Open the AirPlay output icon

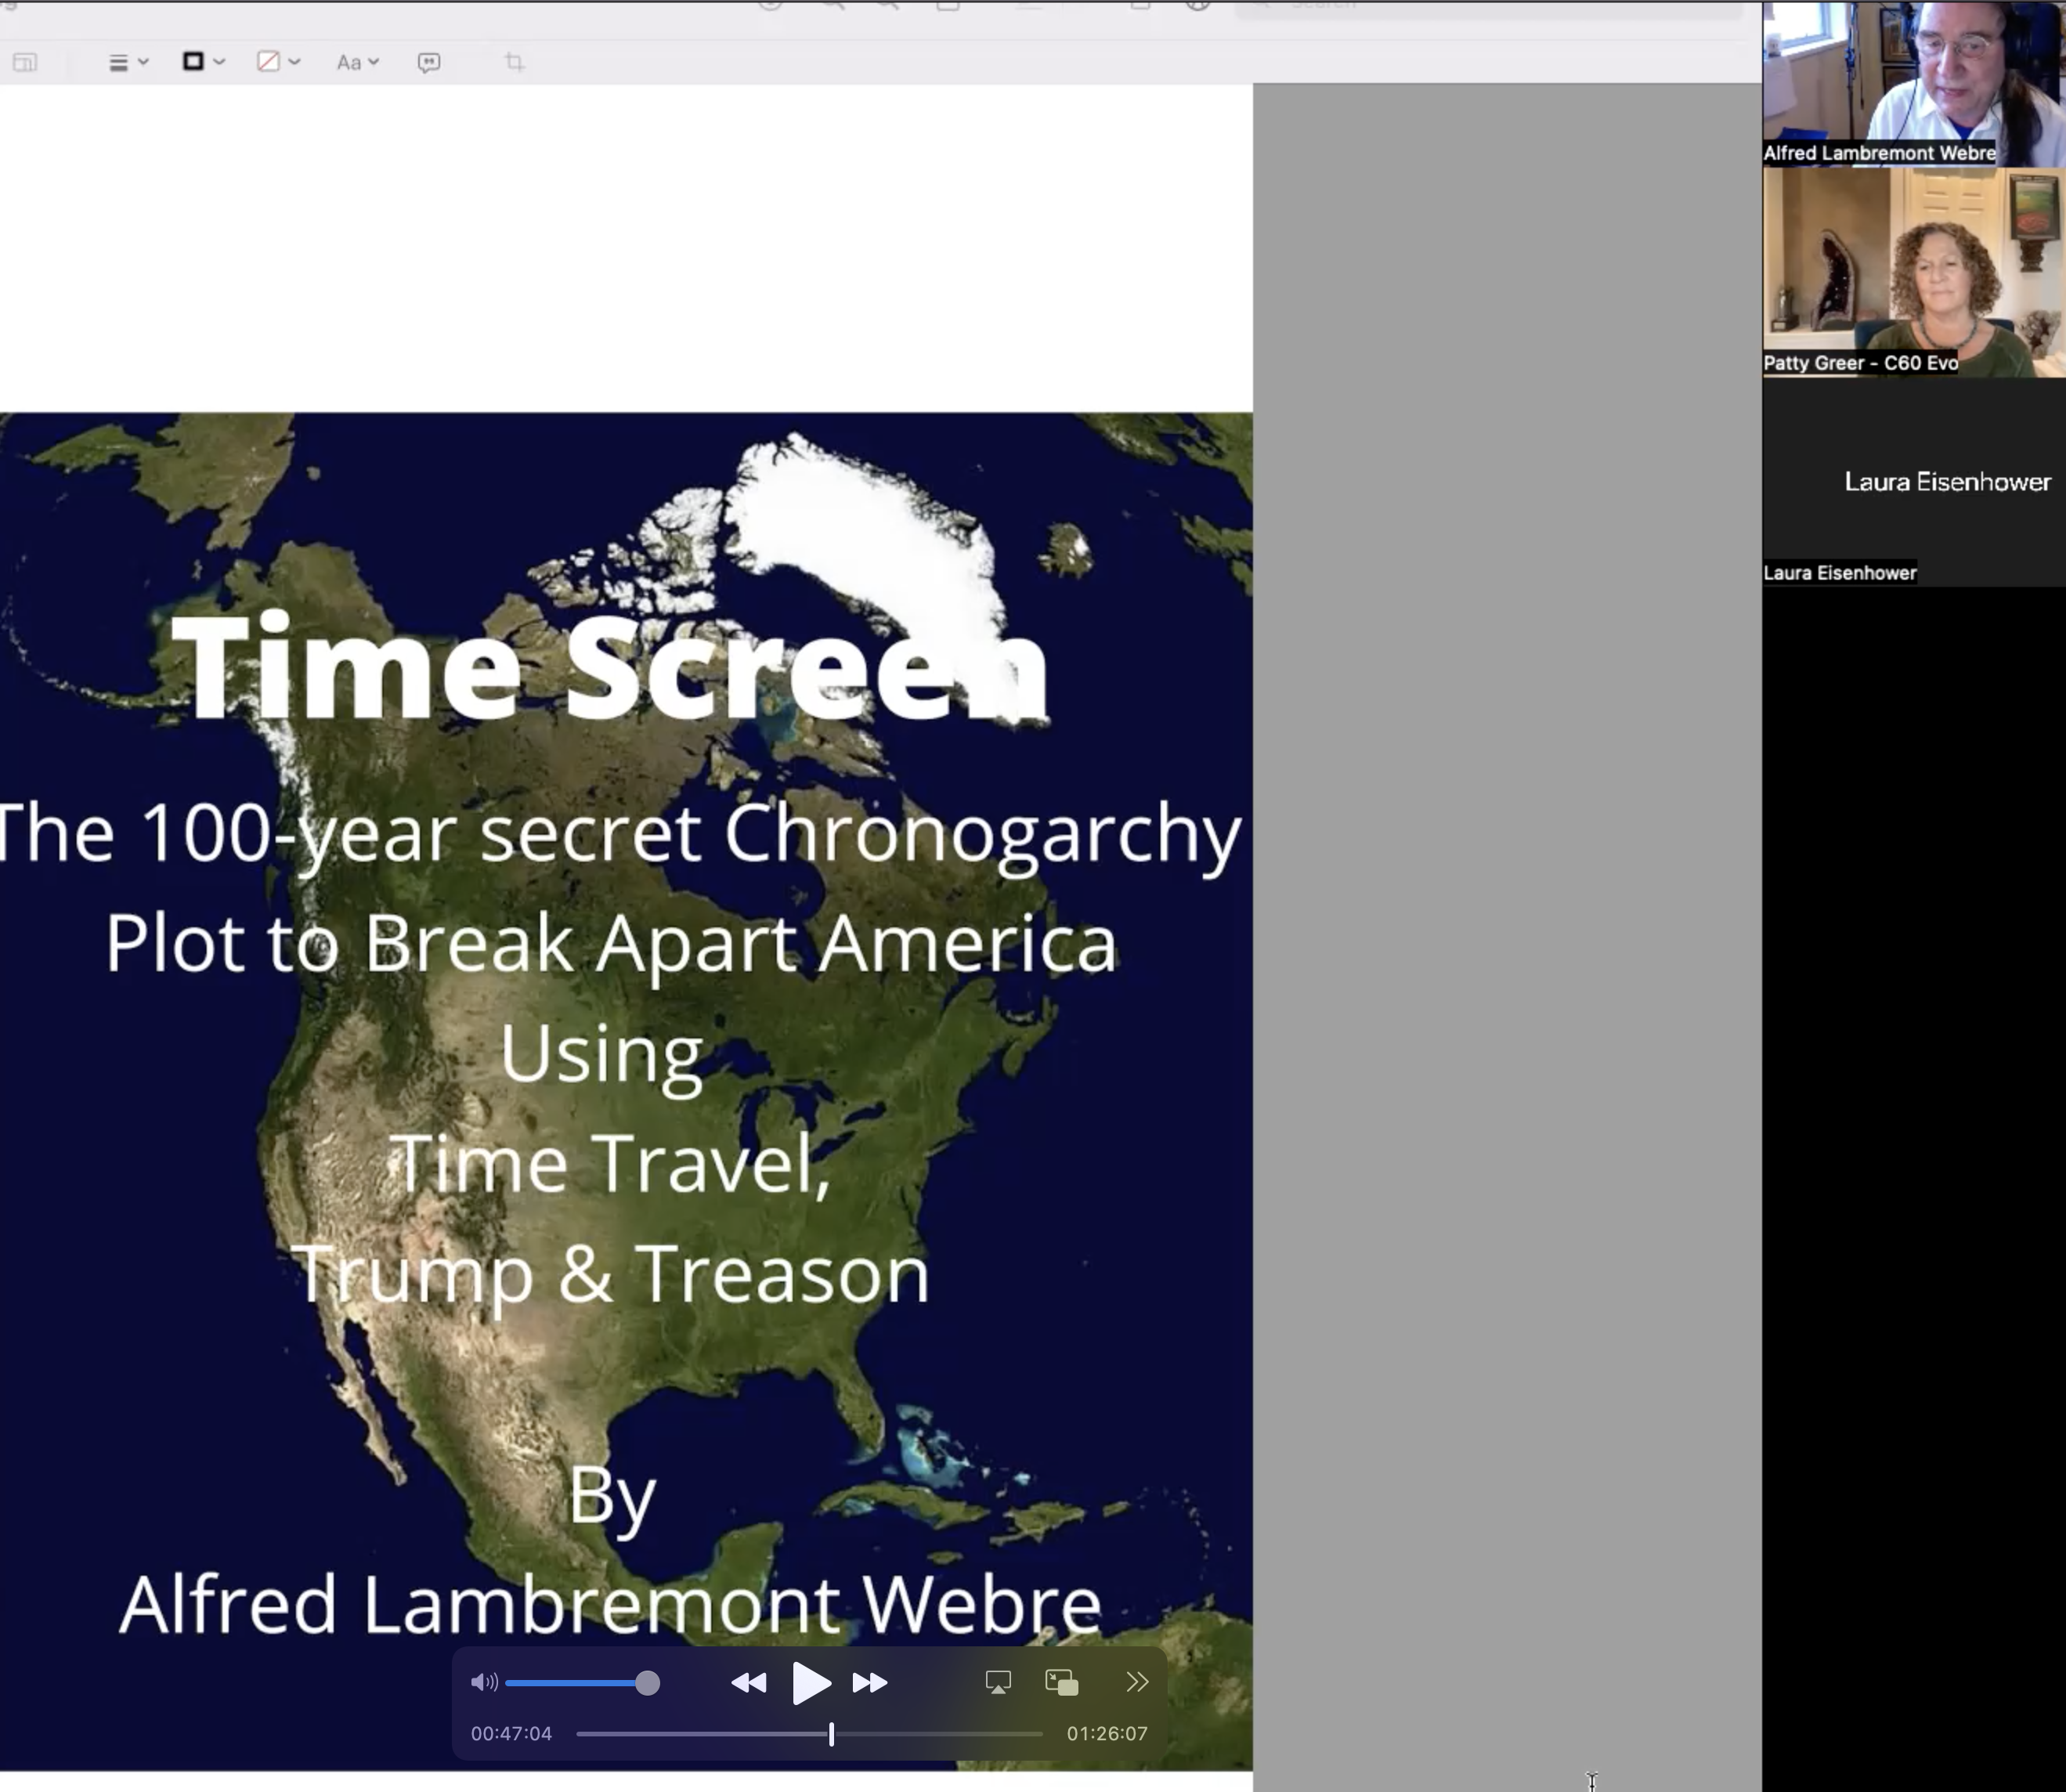(997, 1683)
